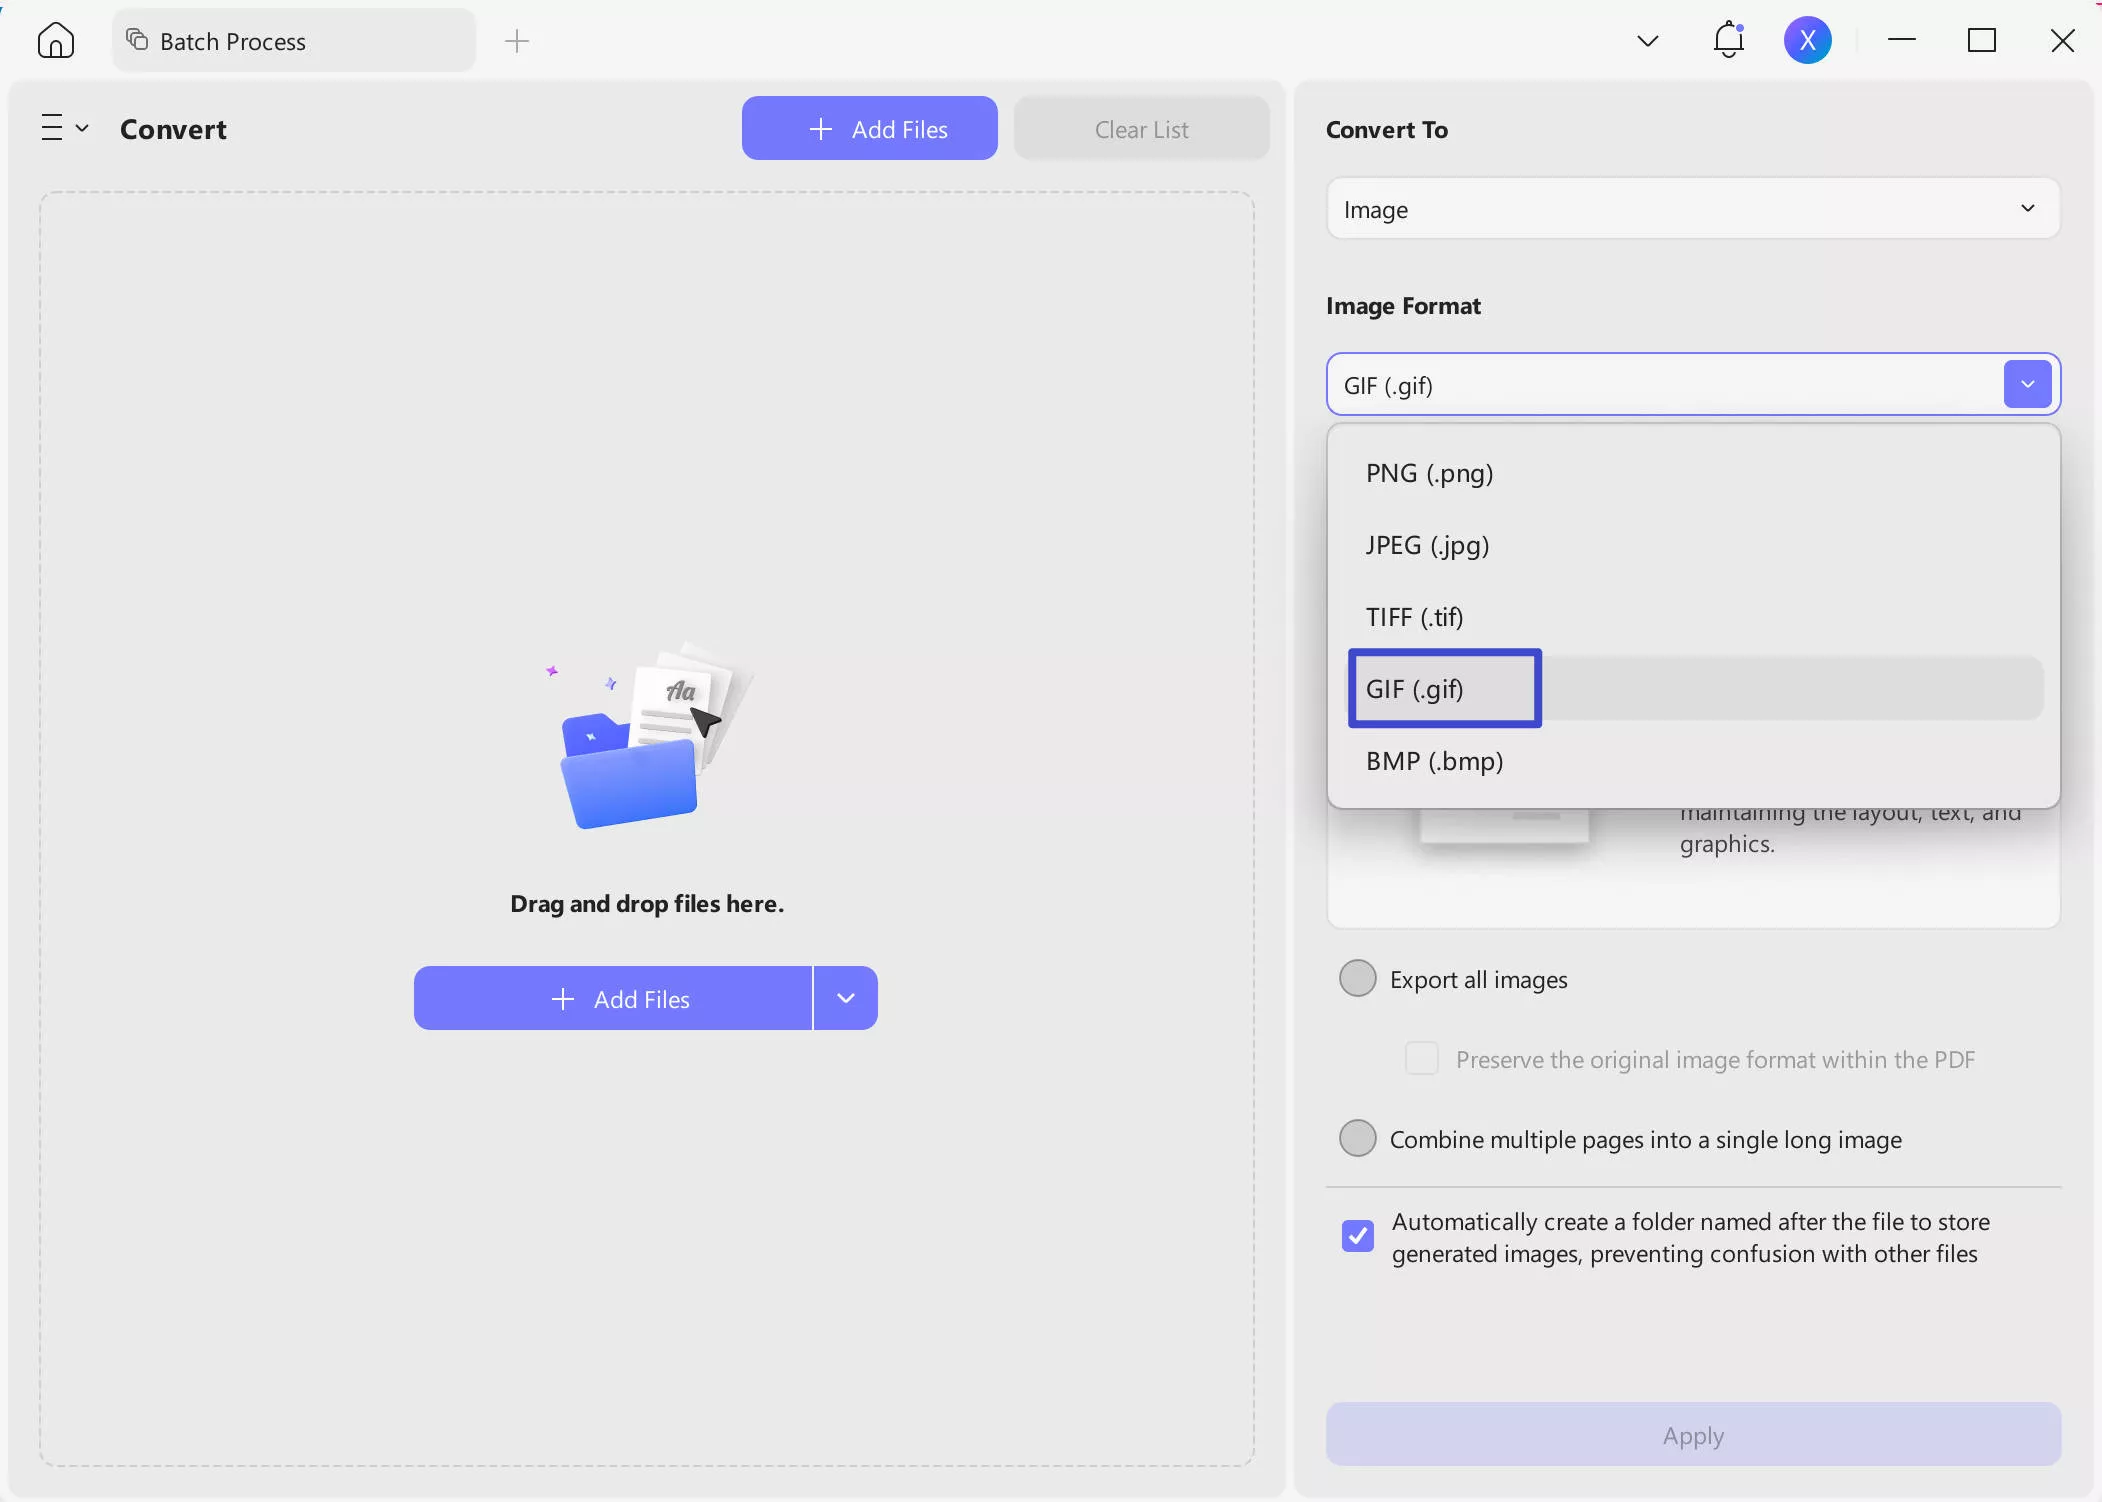This screenshot has width=2102, height=1502.
Task: Open the user account avatar
Action: tap(1807, 40)
